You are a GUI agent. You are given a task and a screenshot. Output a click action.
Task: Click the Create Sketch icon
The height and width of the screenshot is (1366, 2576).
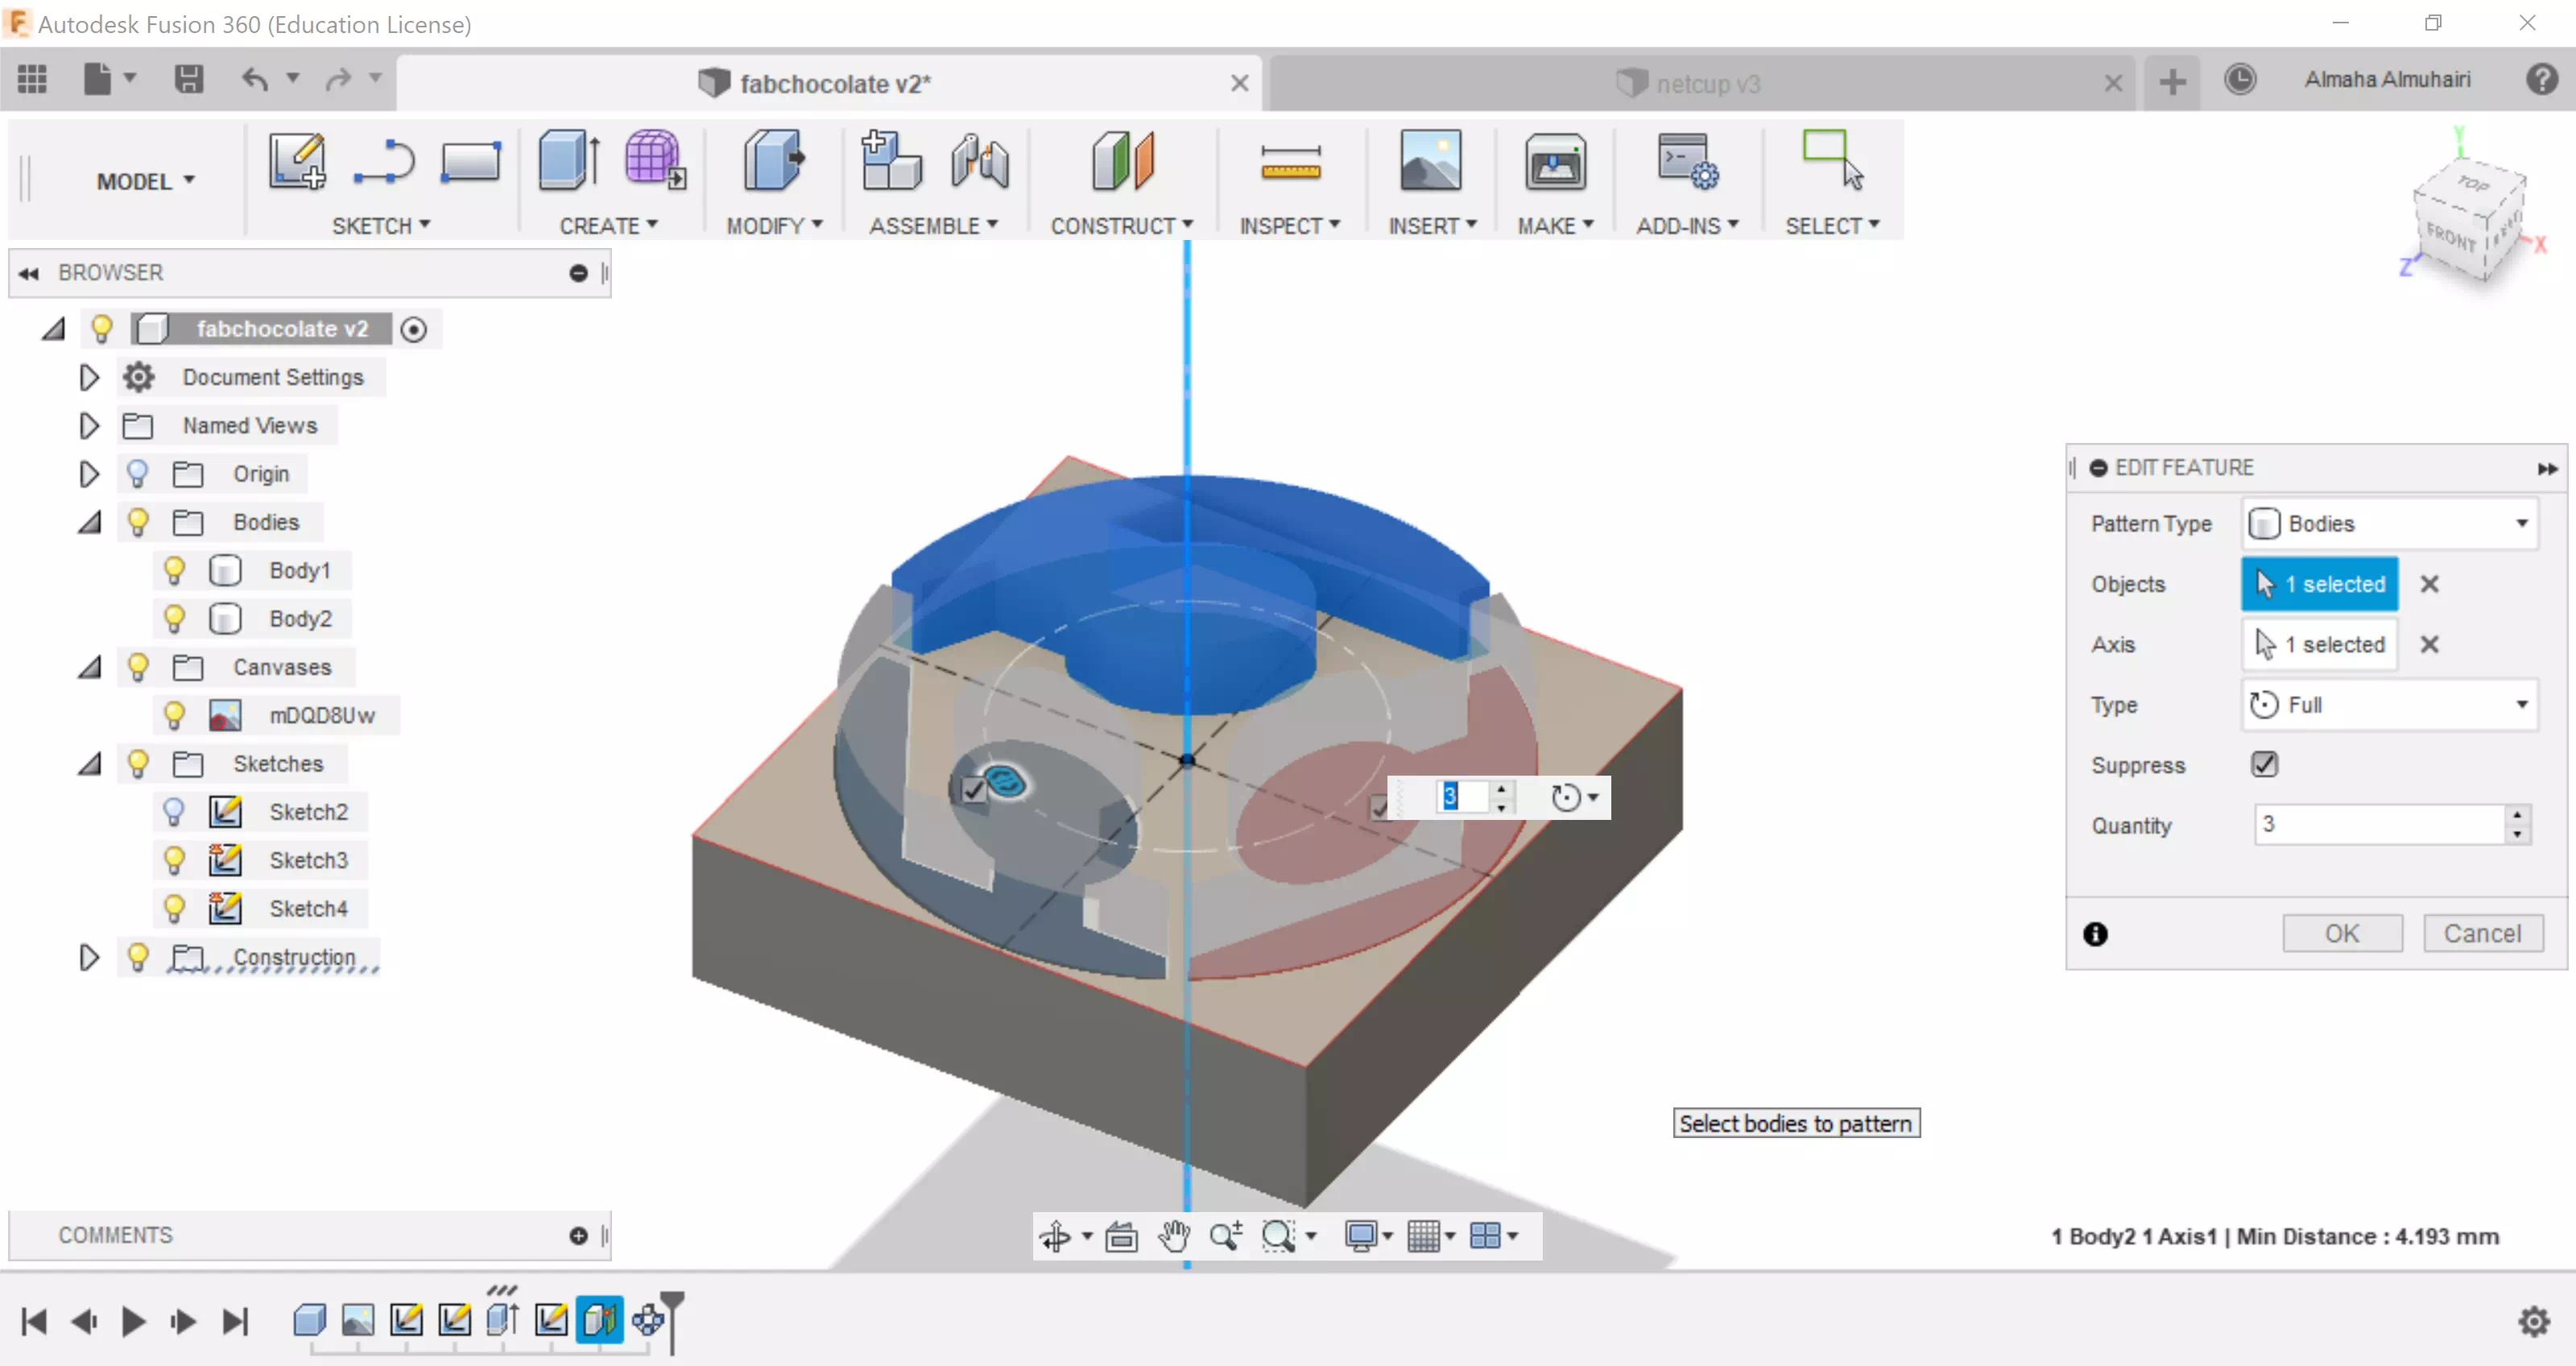[297, 161]
